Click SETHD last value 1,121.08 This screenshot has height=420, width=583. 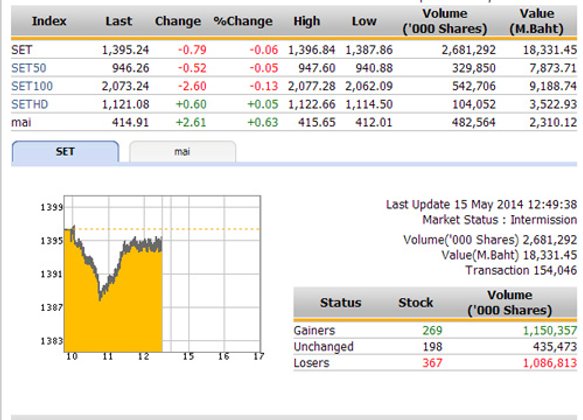[125, 104]
